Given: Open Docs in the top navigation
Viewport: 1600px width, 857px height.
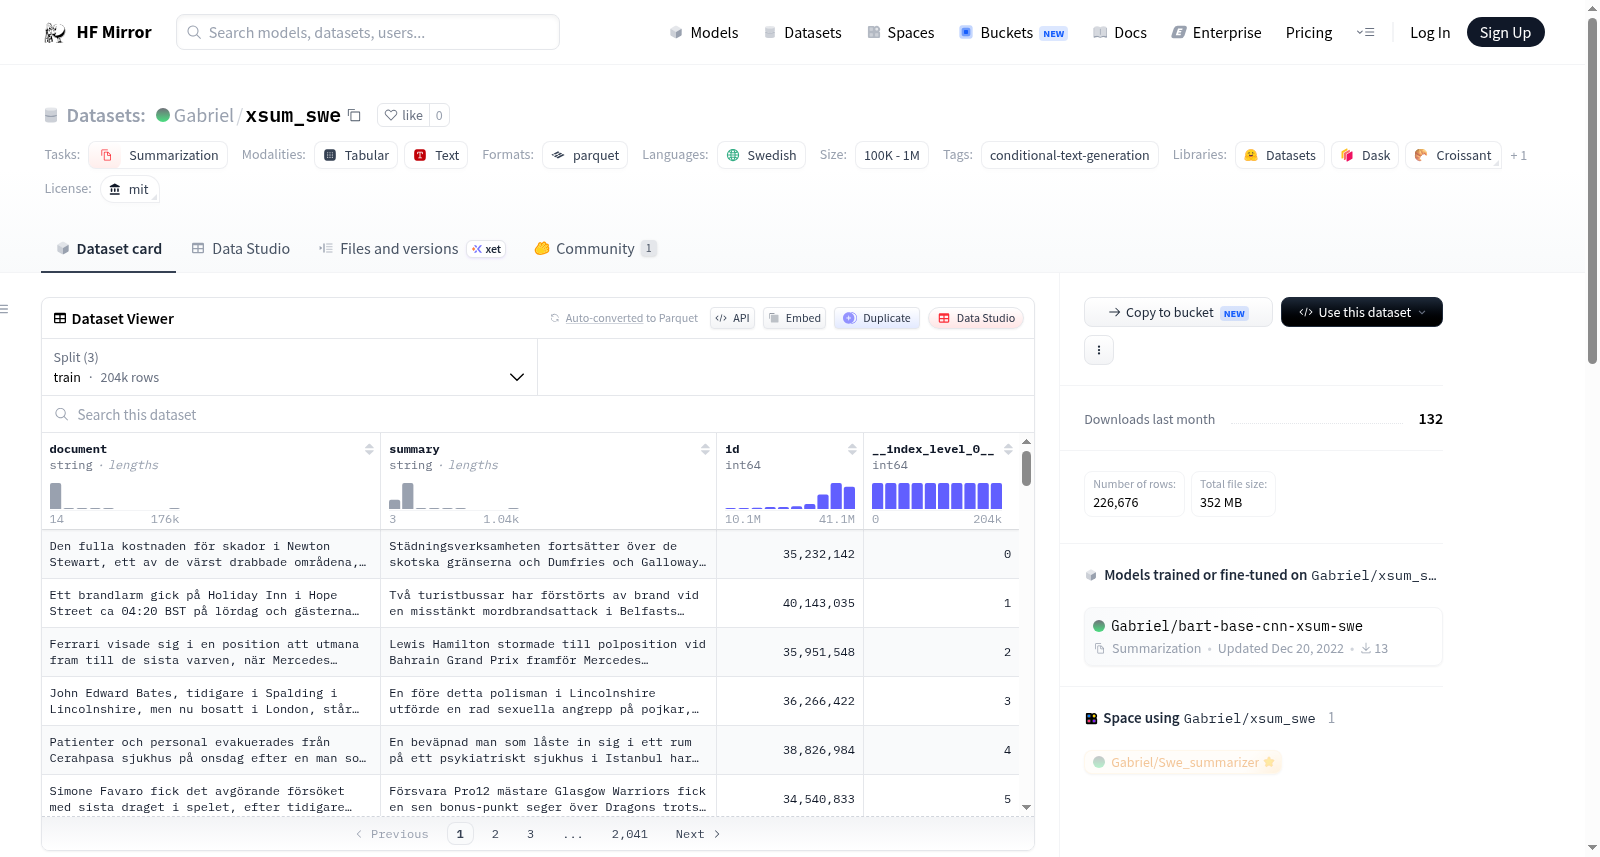Looking at the screenshot, I should click(1120, 33).
